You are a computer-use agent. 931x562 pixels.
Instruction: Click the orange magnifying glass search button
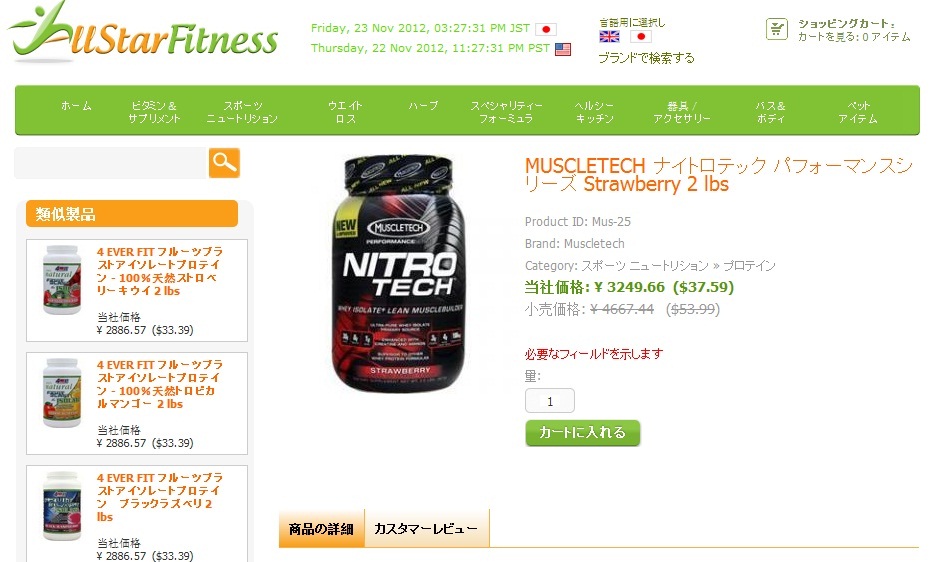[x=224, y=163]
